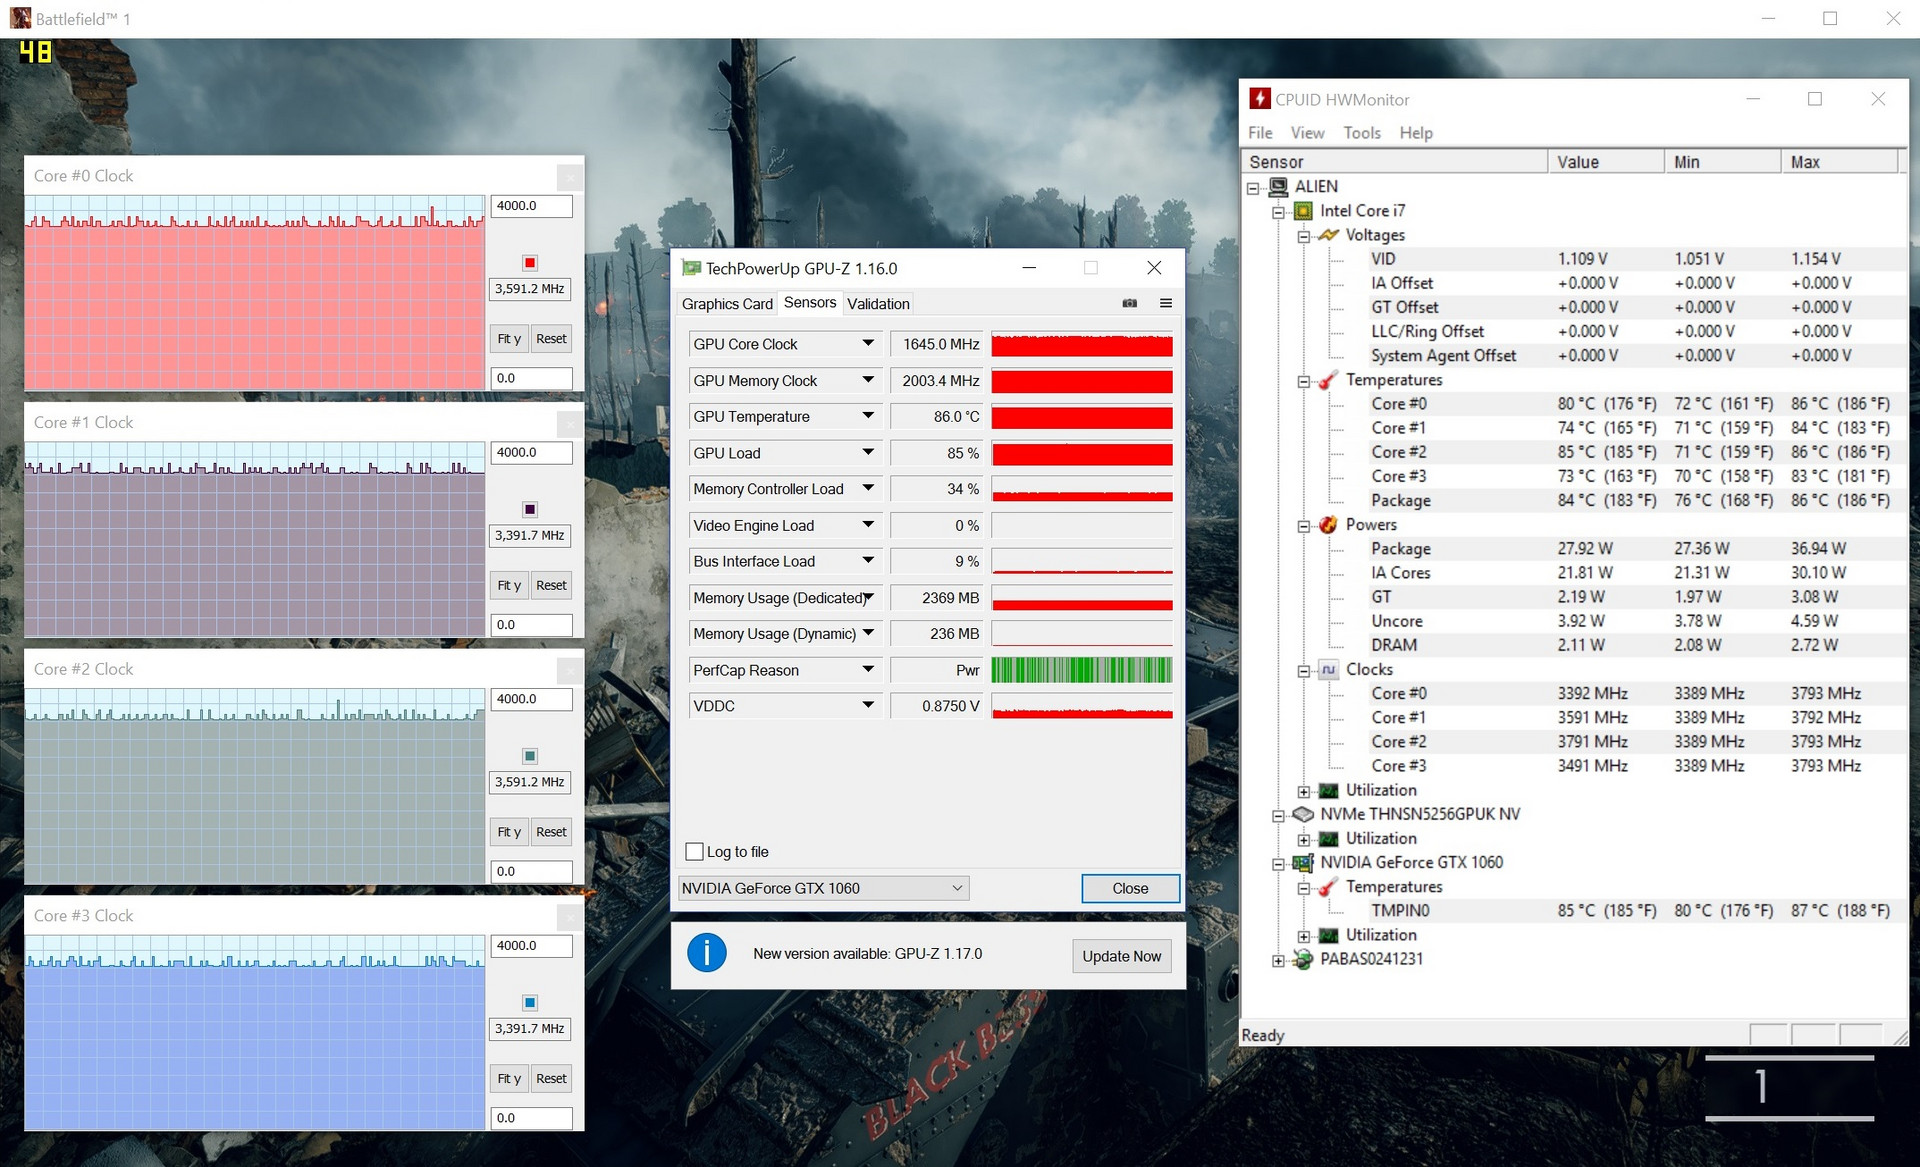Click the red color swatch for Core #0 Clock
Screen dimensions: 1920x1167
pyautogui.click(x=530, y=263)
